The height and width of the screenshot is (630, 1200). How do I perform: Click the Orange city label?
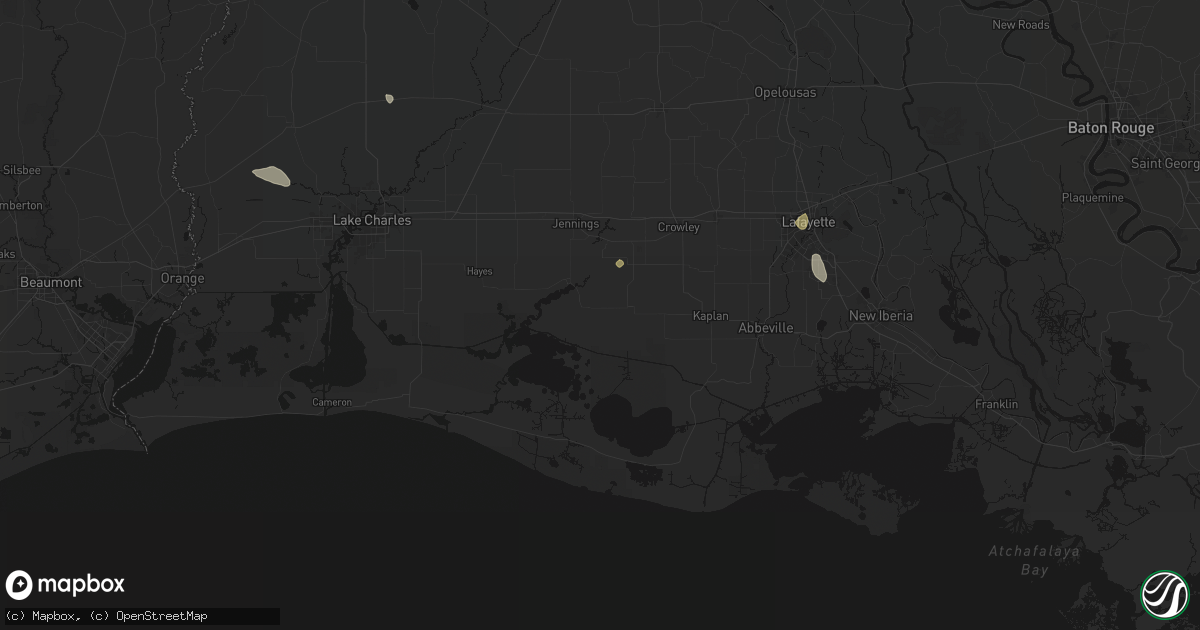coord(183,278)
